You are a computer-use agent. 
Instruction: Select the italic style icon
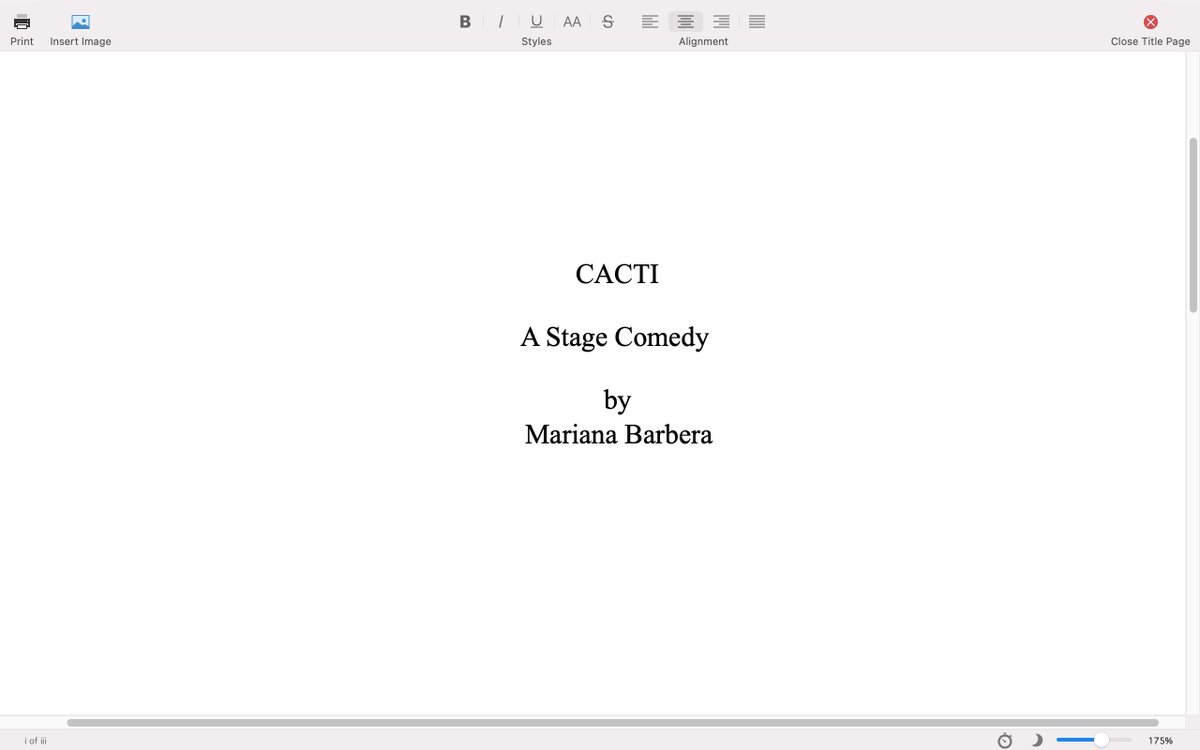click(500, 20)
